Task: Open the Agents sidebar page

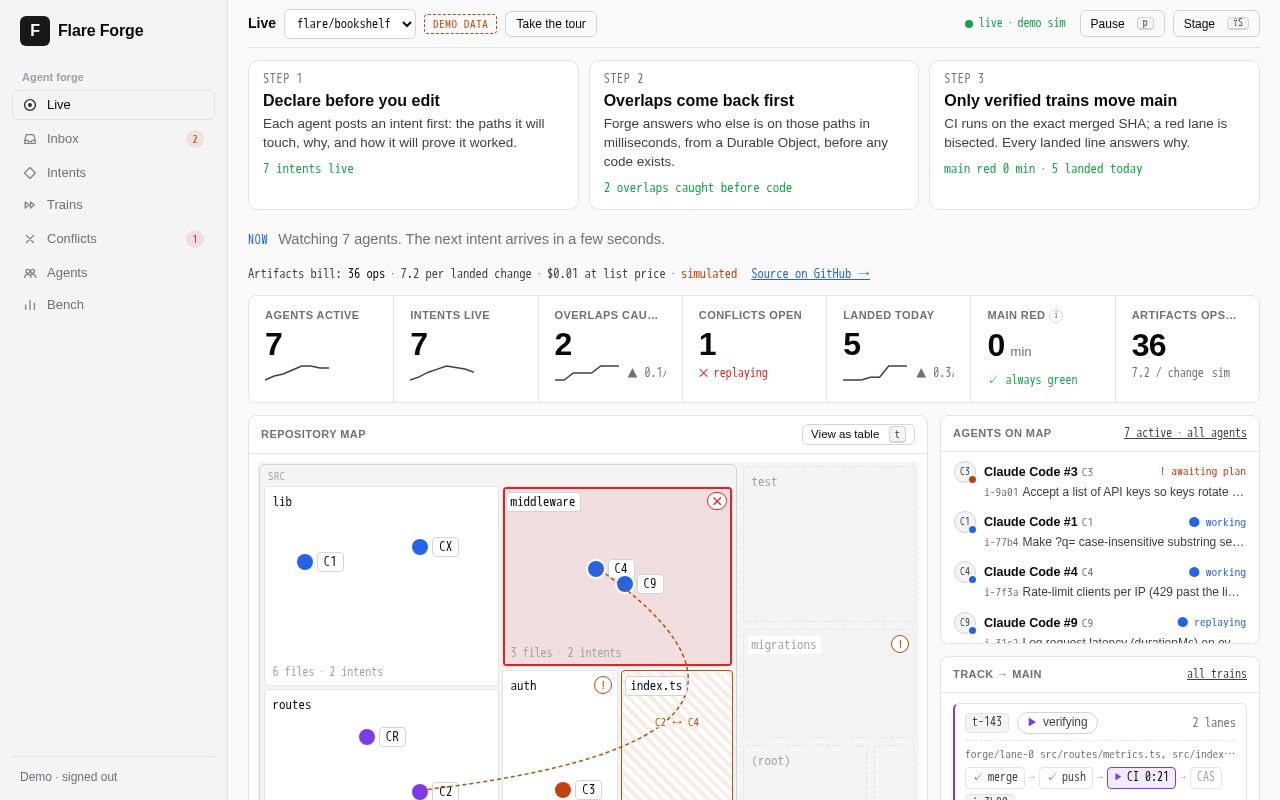Action: coord(113,272)
